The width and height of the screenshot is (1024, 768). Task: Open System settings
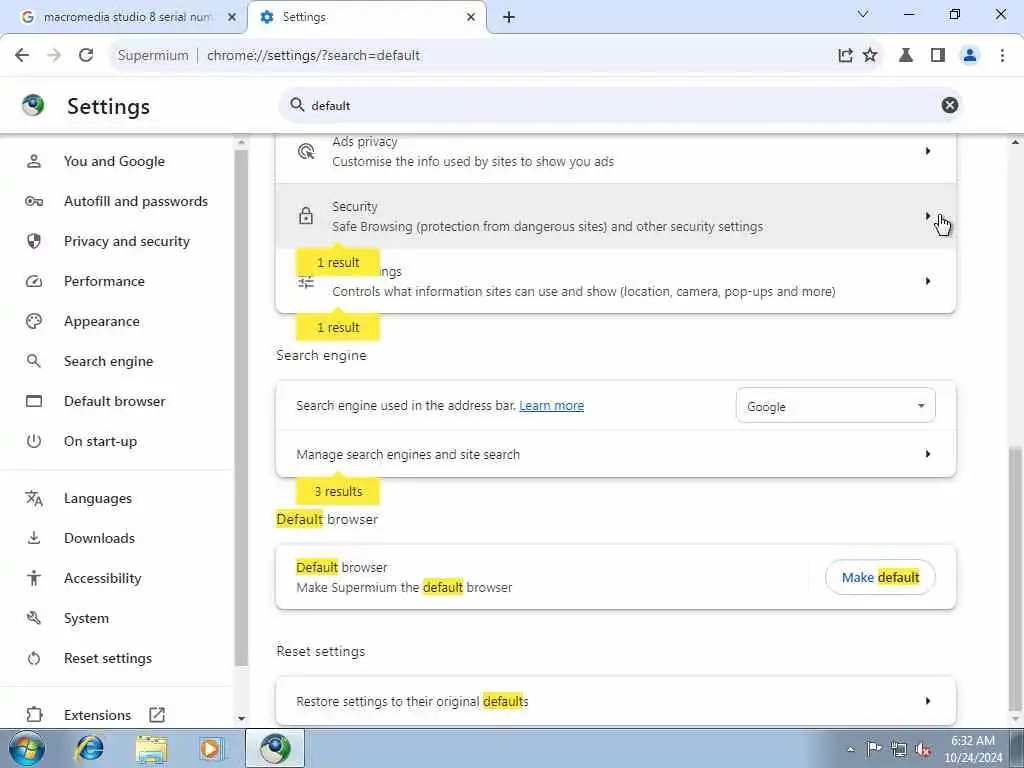[86, 618]
